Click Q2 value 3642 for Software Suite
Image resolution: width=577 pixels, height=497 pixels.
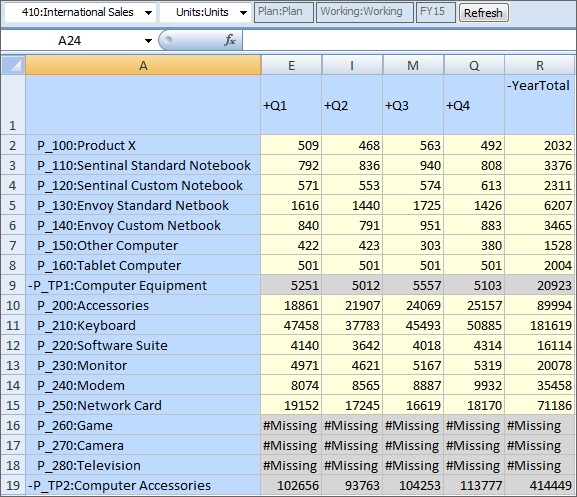point(352,345)
